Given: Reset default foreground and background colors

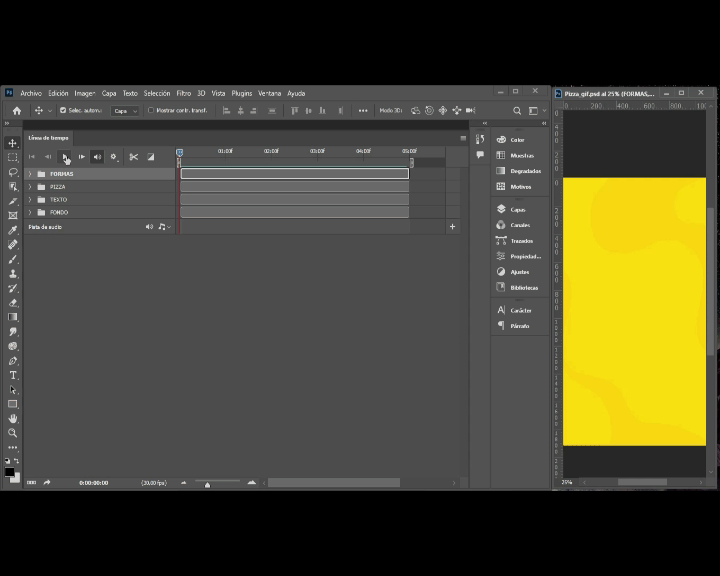Looking at the screenshot, I should tap(7, 461).
